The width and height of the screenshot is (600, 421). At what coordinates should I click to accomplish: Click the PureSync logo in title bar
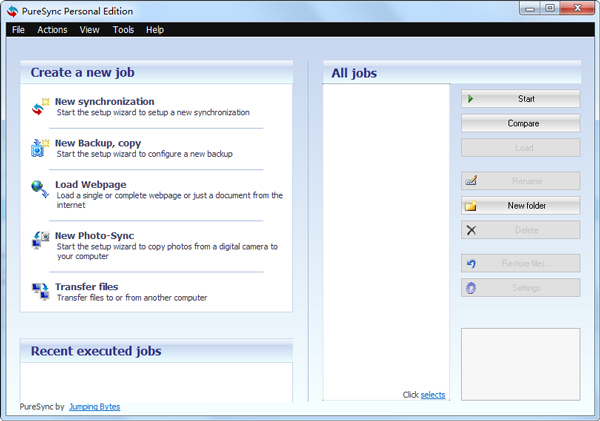[12, 10]
